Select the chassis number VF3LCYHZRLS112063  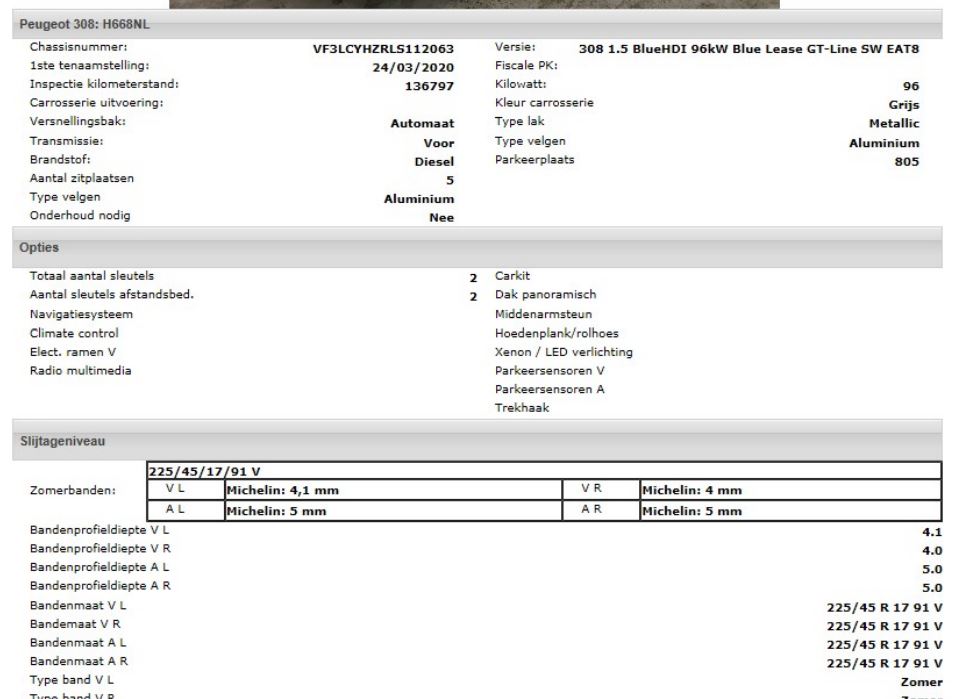tap(384, 48)
